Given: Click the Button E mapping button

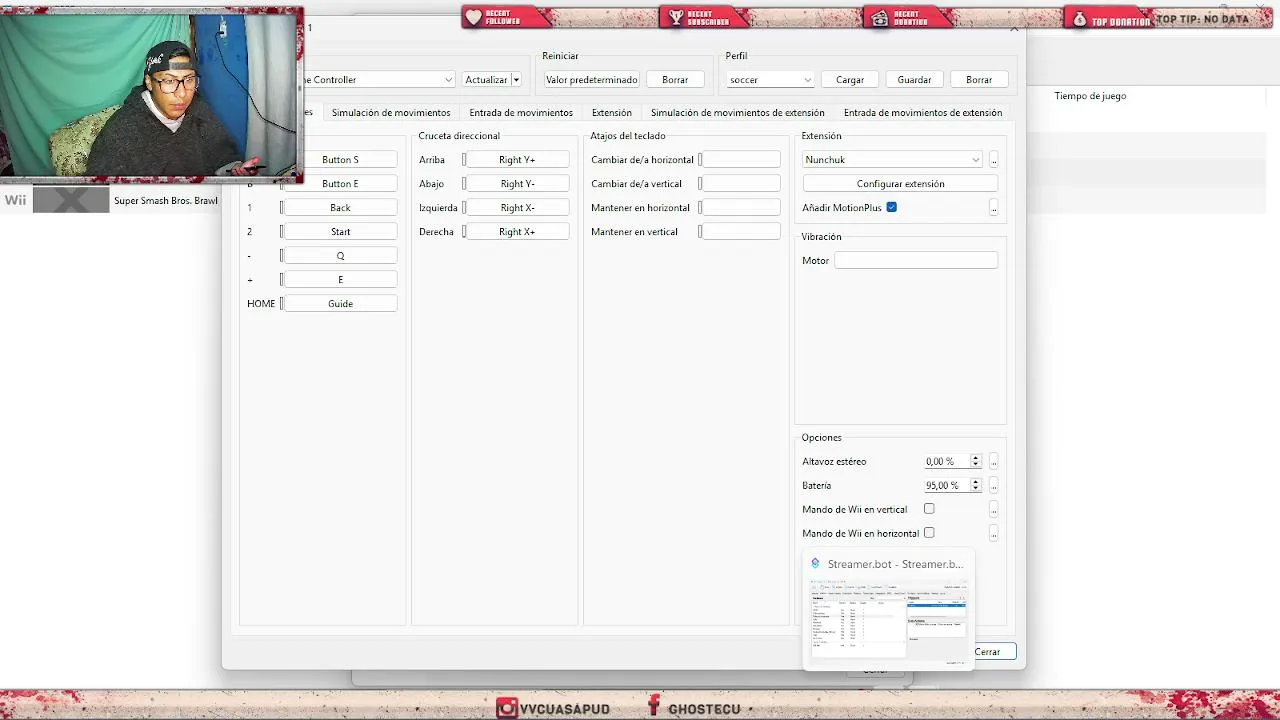Looking at the screenshot, I should 340,184.
